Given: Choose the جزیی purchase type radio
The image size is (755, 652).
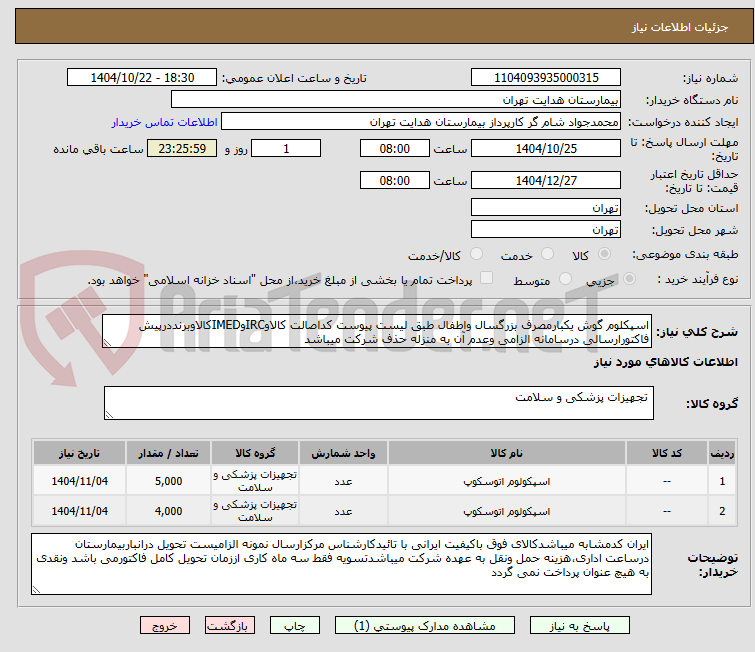Looking at the screenshot, I should click(629, 279).
